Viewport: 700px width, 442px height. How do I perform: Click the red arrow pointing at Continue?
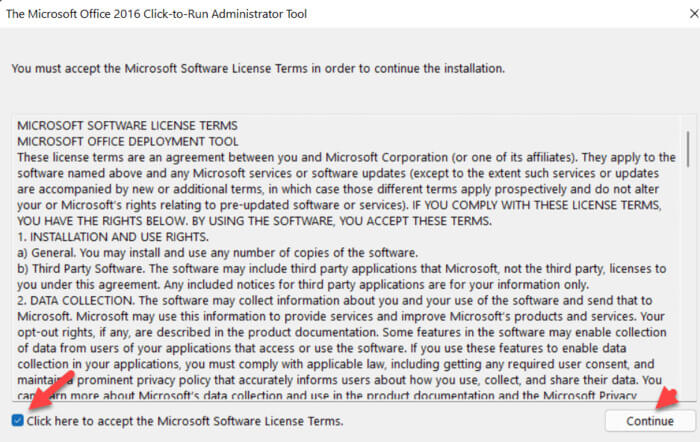pos(670,397)
